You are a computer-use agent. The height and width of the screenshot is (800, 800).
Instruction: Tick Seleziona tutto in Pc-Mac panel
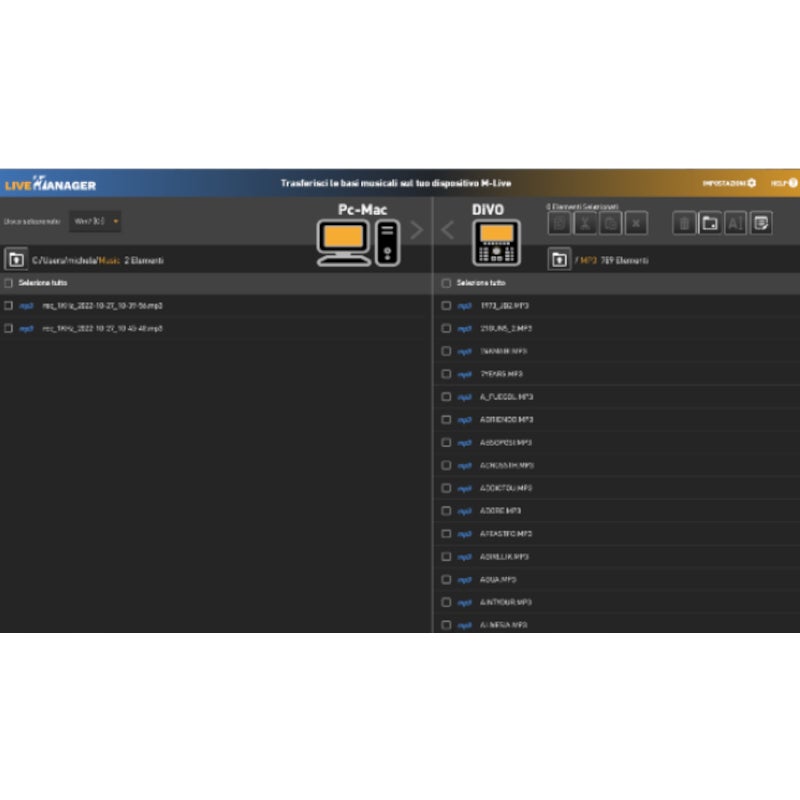8,283
